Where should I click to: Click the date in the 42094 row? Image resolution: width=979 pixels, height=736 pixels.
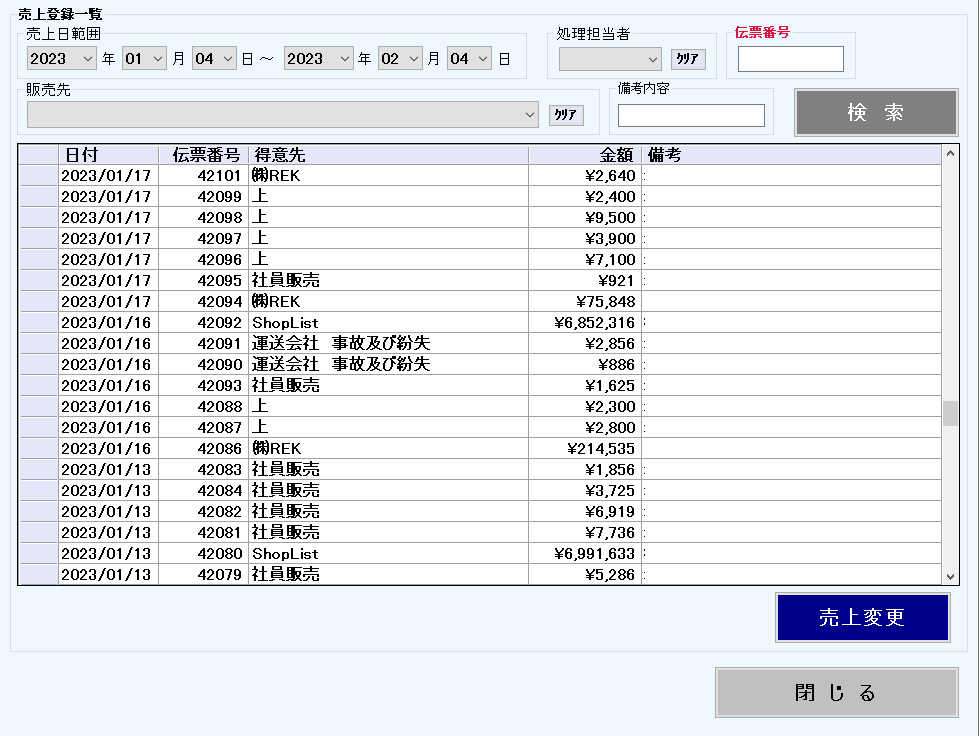click(x=106, y=302)
